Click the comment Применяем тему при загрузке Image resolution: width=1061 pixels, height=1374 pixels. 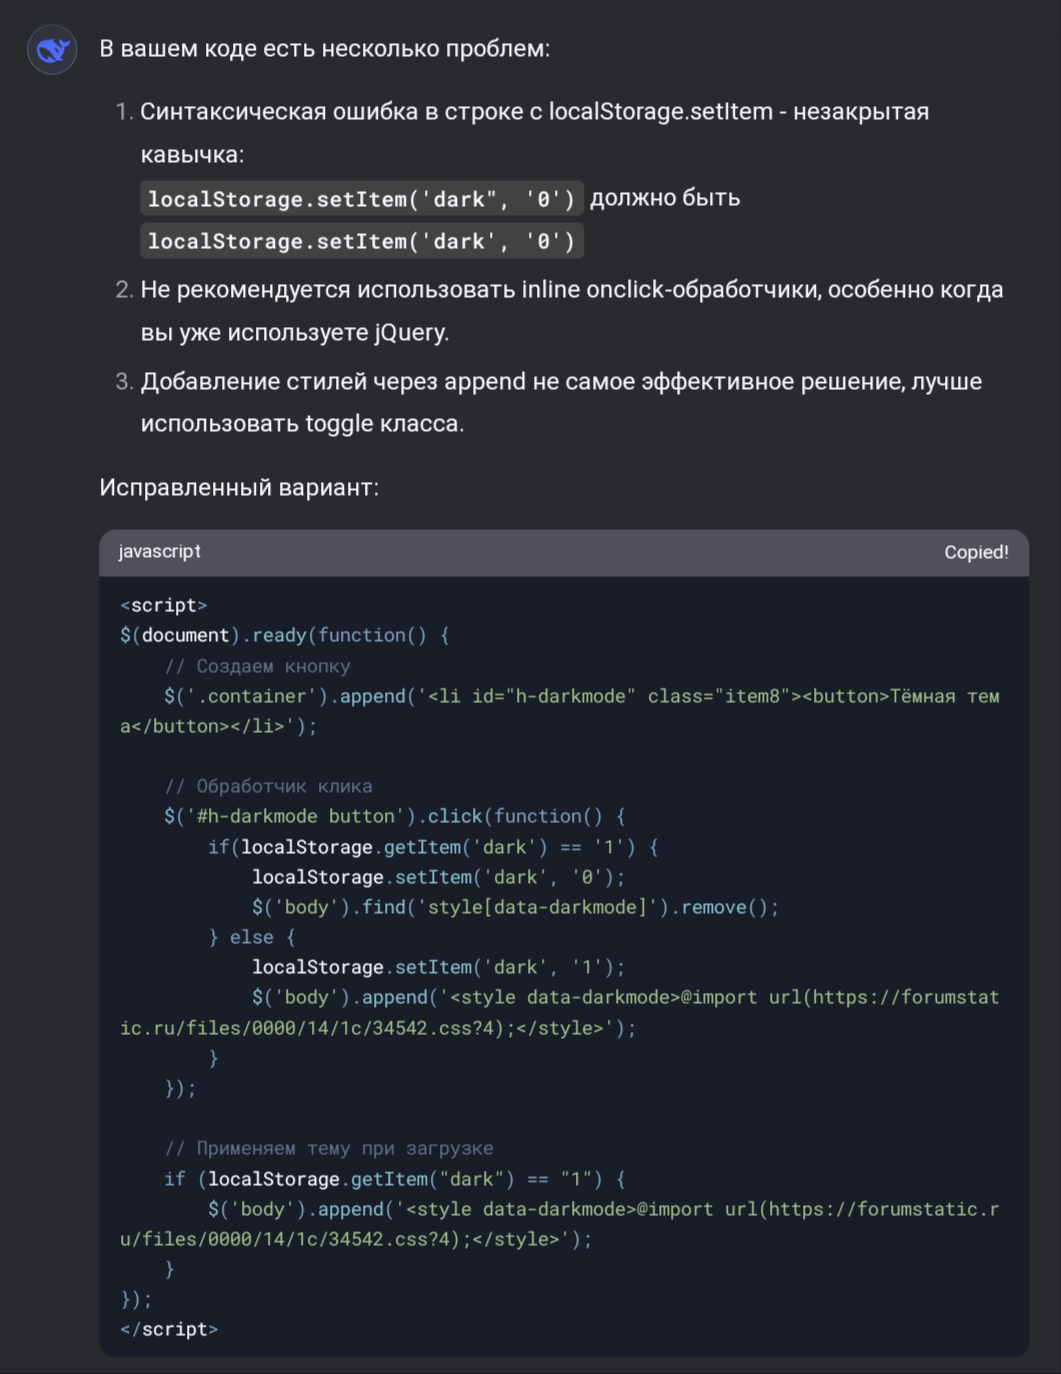pos(328,1148)
